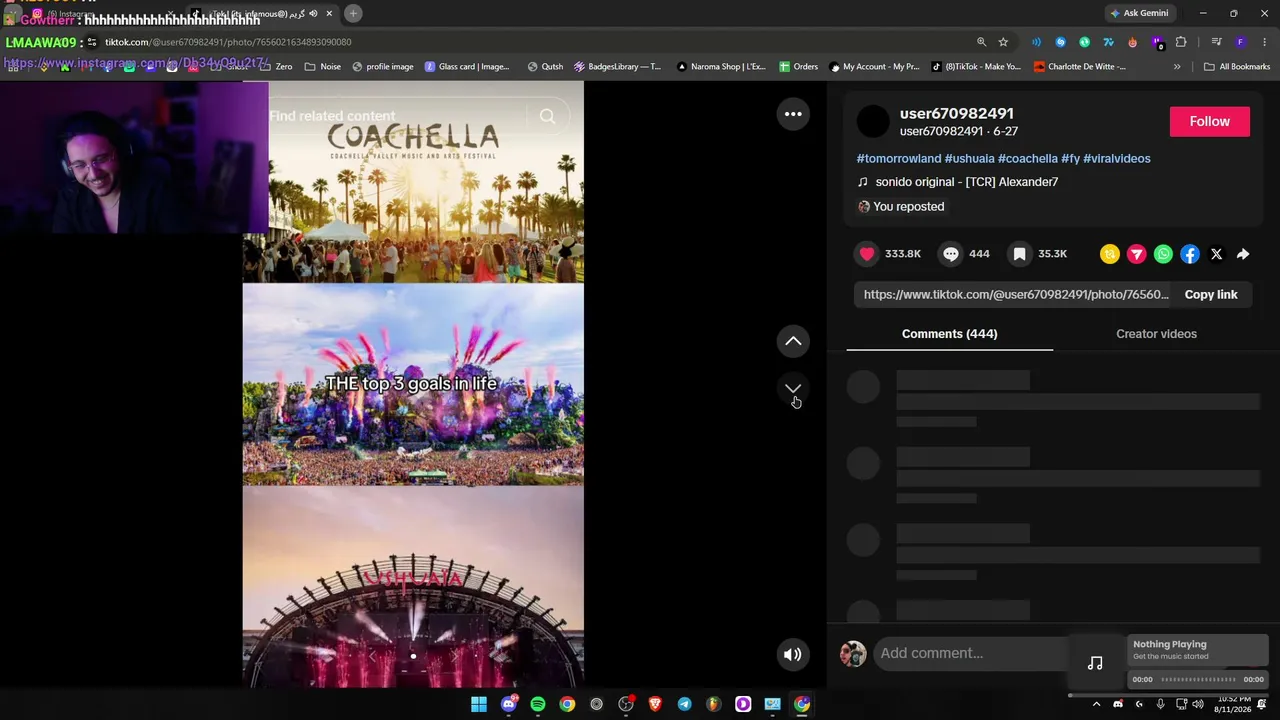Click the Nothing Playing media progress bar
The height and width of the screenshot is (720, 1280).
coord(1198,680)
